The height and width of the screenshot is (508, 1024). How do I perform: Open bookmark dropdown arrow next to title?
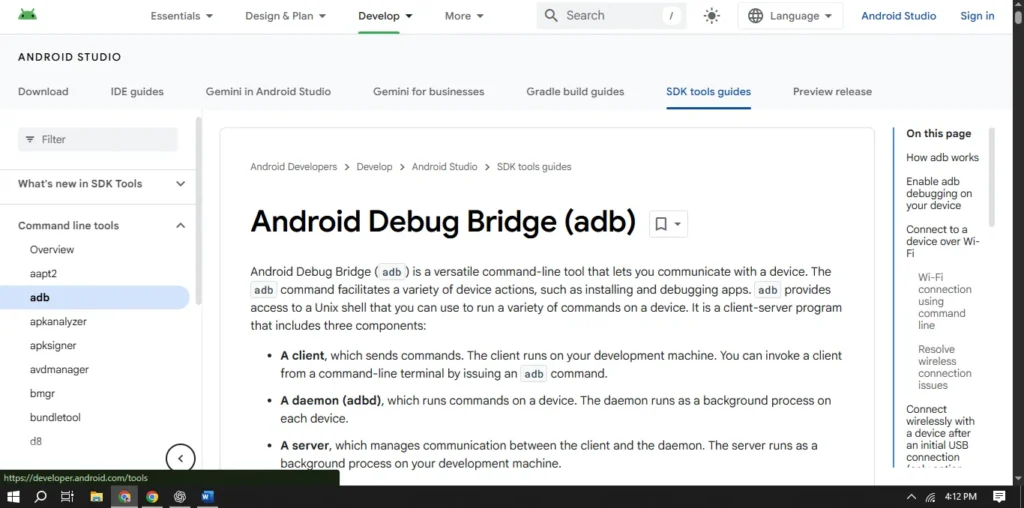[678, 224]
